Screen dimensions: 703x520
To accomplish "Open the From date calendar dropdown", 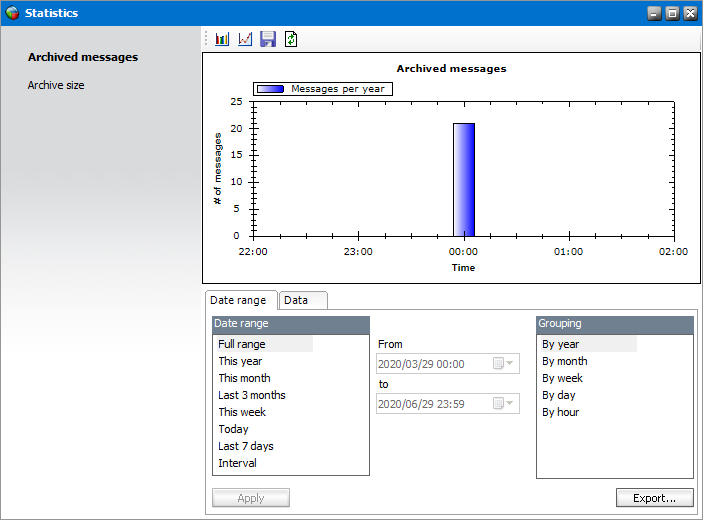I will 502,365.
